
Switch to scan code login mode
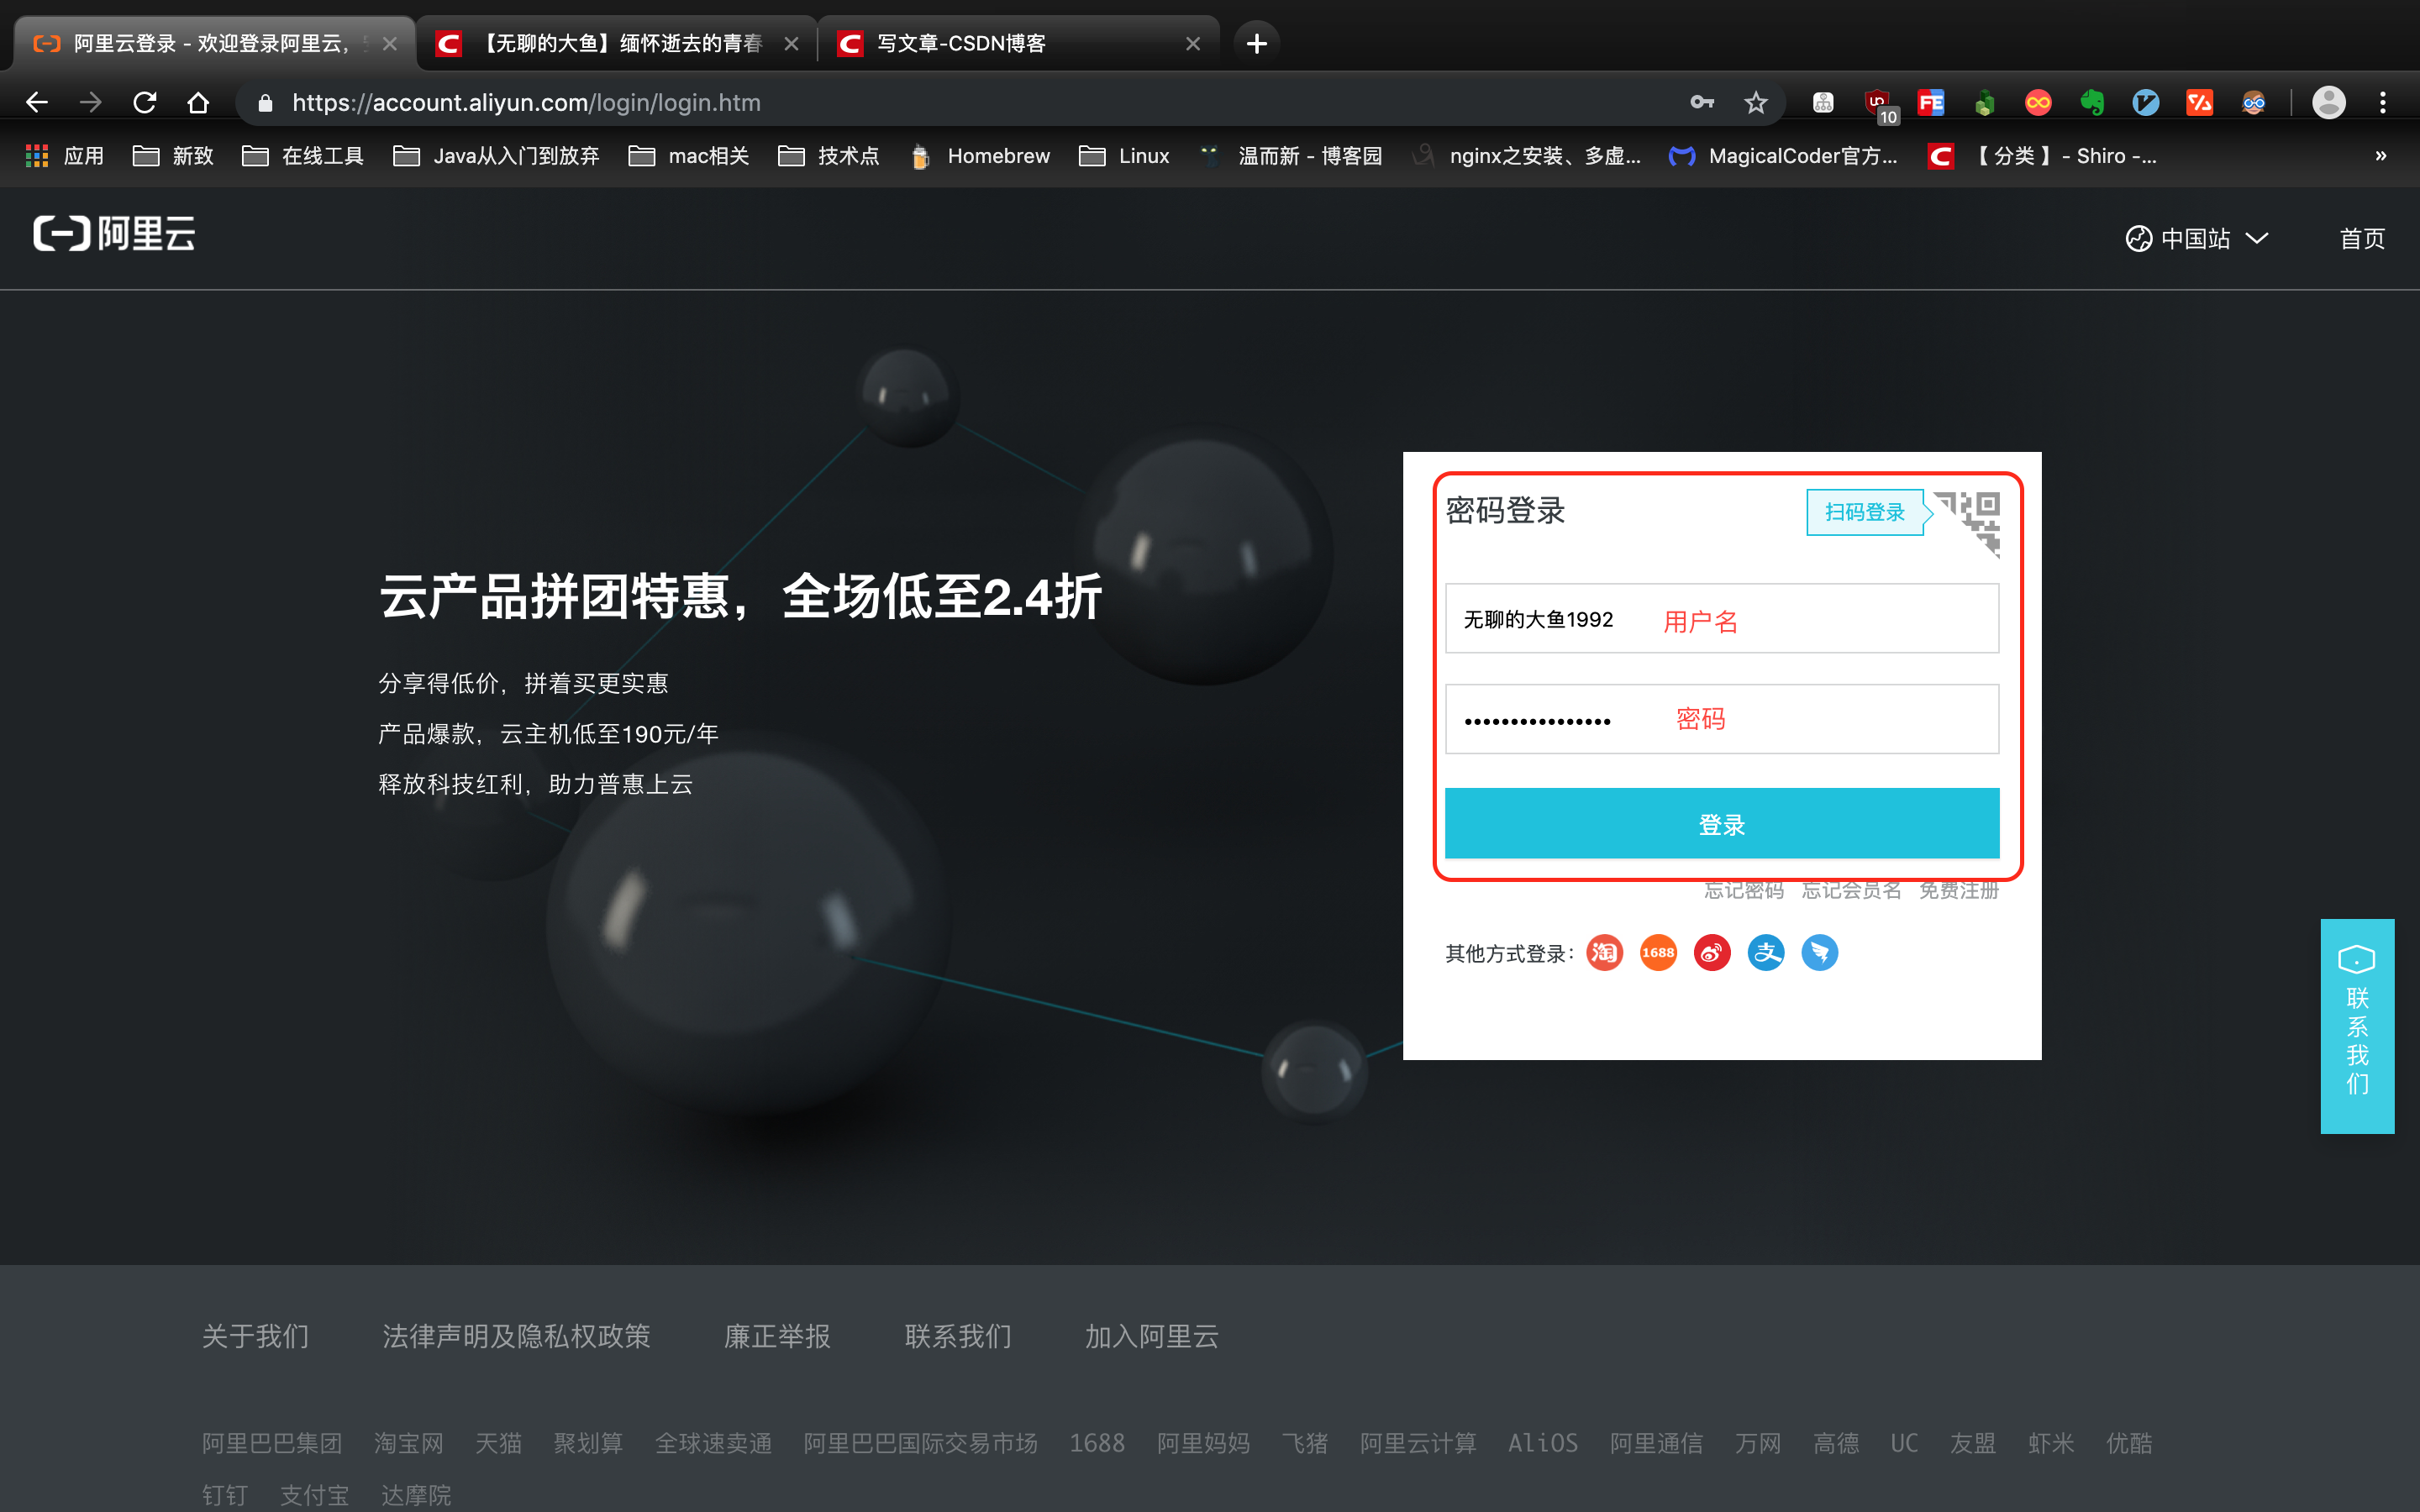1865,511
